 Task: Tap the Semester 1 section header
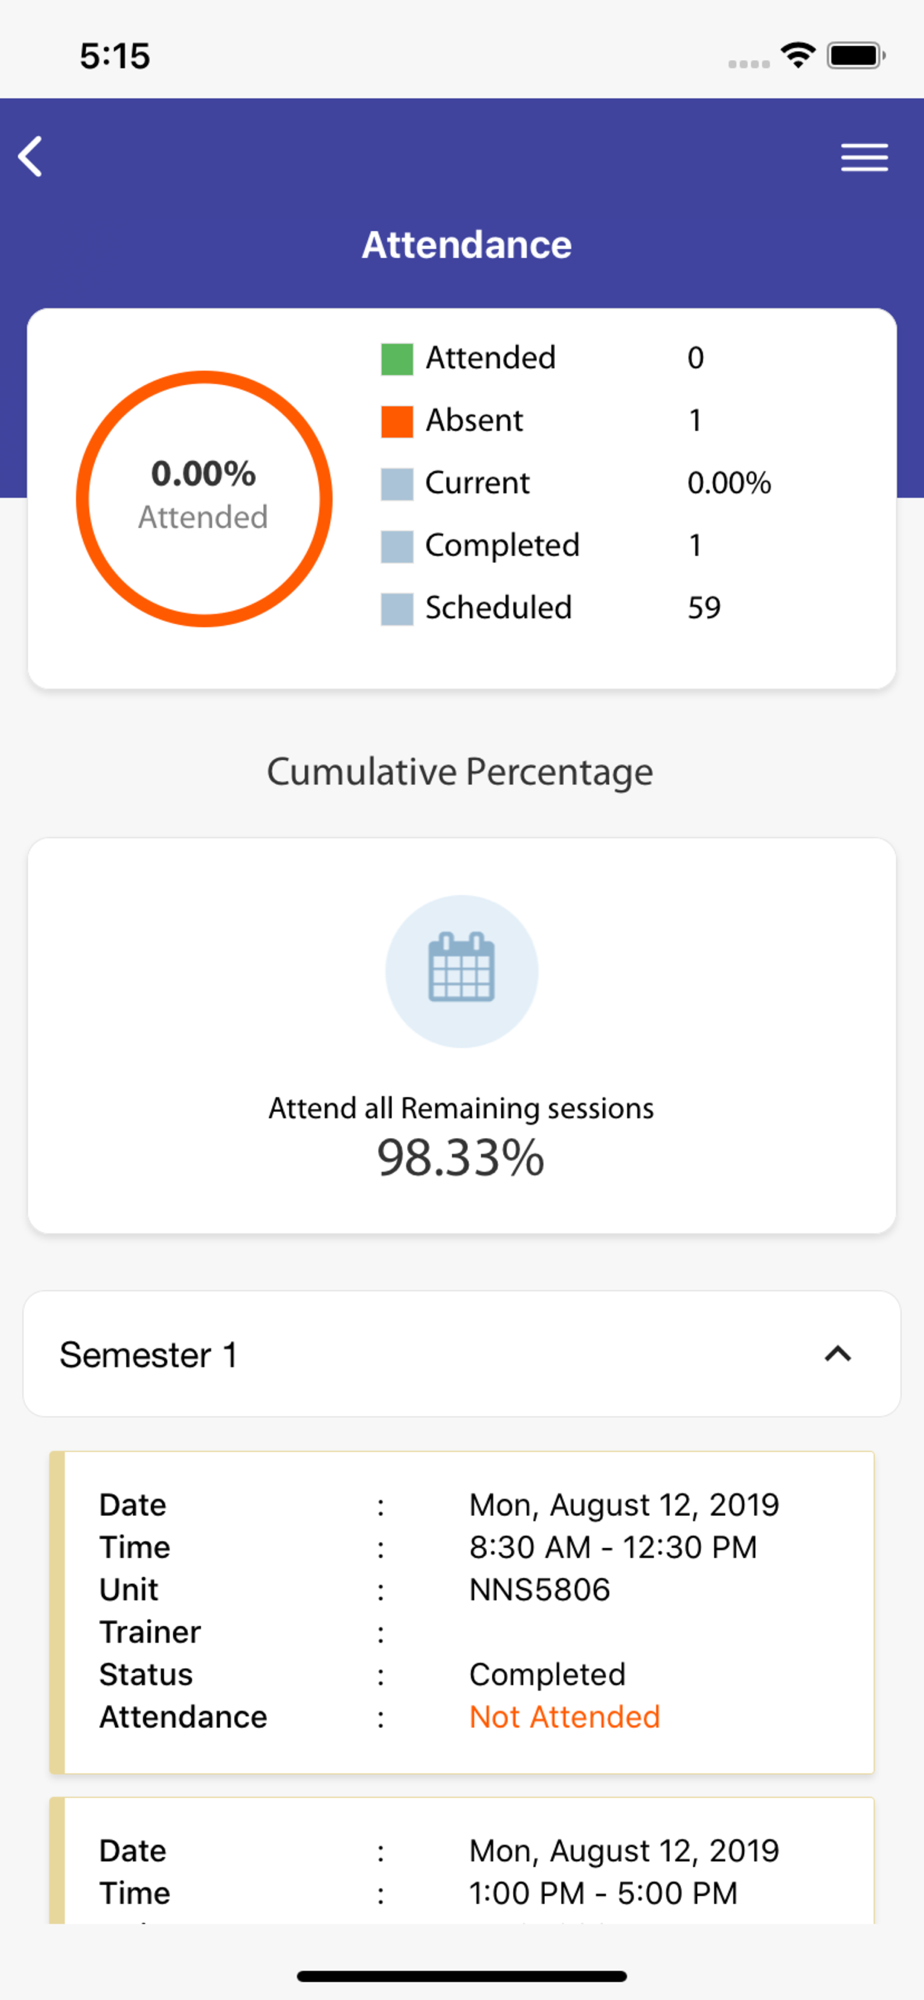click(462, 1354)
